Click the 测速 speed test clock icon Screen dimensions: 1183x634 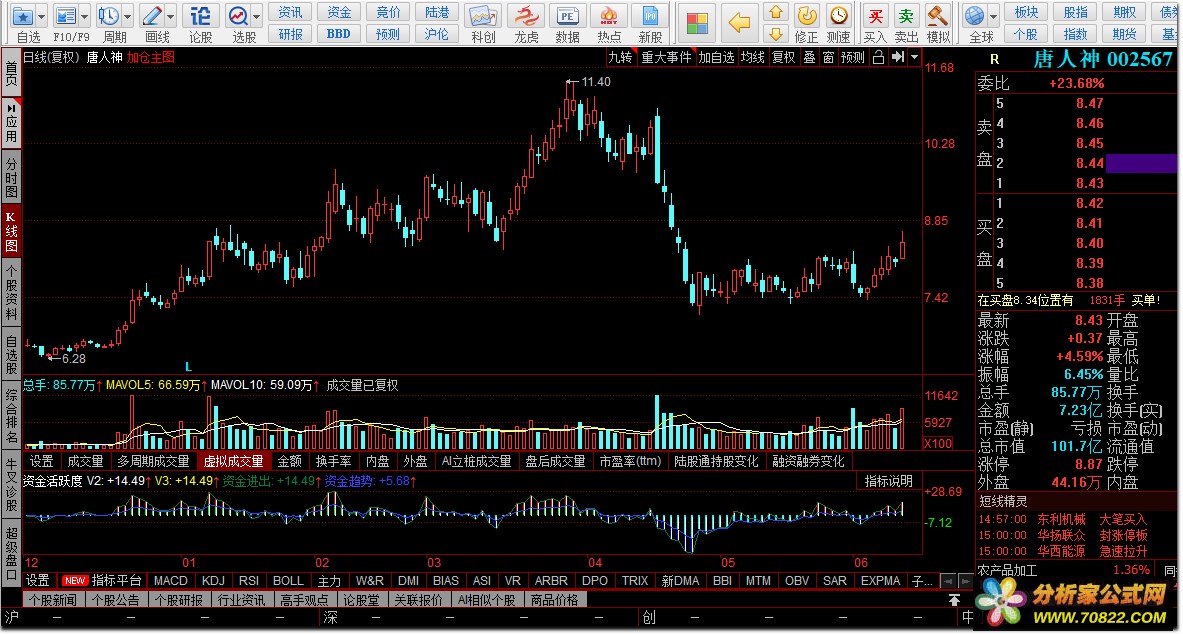coord(837,15)
